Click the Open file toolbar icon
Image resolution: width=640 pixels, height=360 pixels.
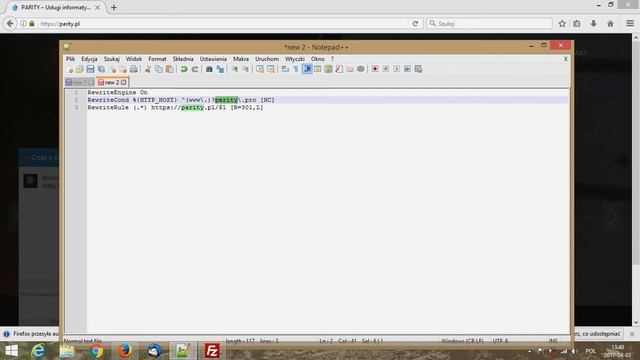tap(79, 69)
